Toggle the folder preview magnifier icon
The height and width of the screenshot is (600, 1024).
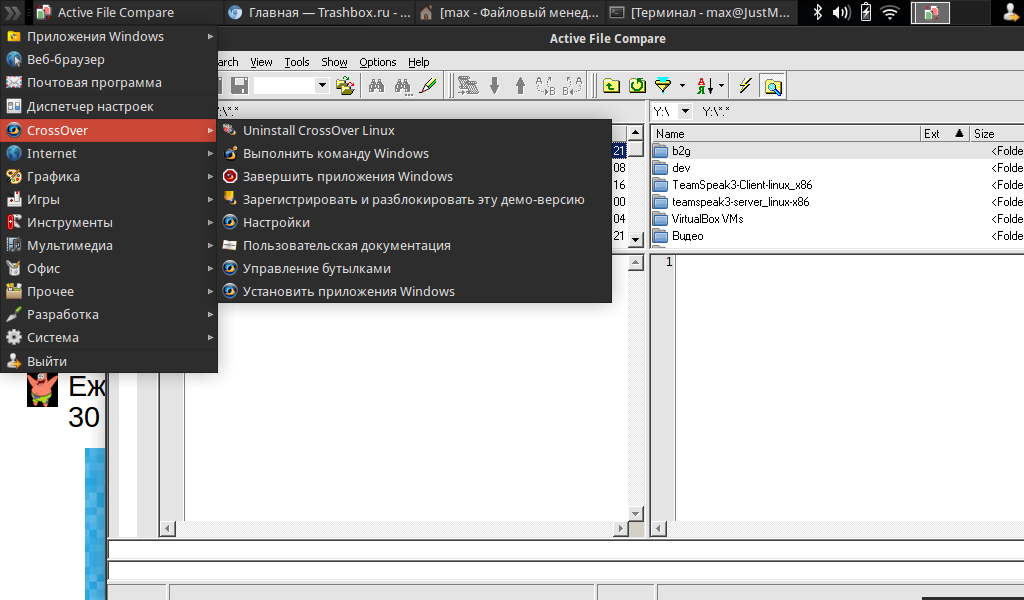pyautogui.click(x=773, y=86)
